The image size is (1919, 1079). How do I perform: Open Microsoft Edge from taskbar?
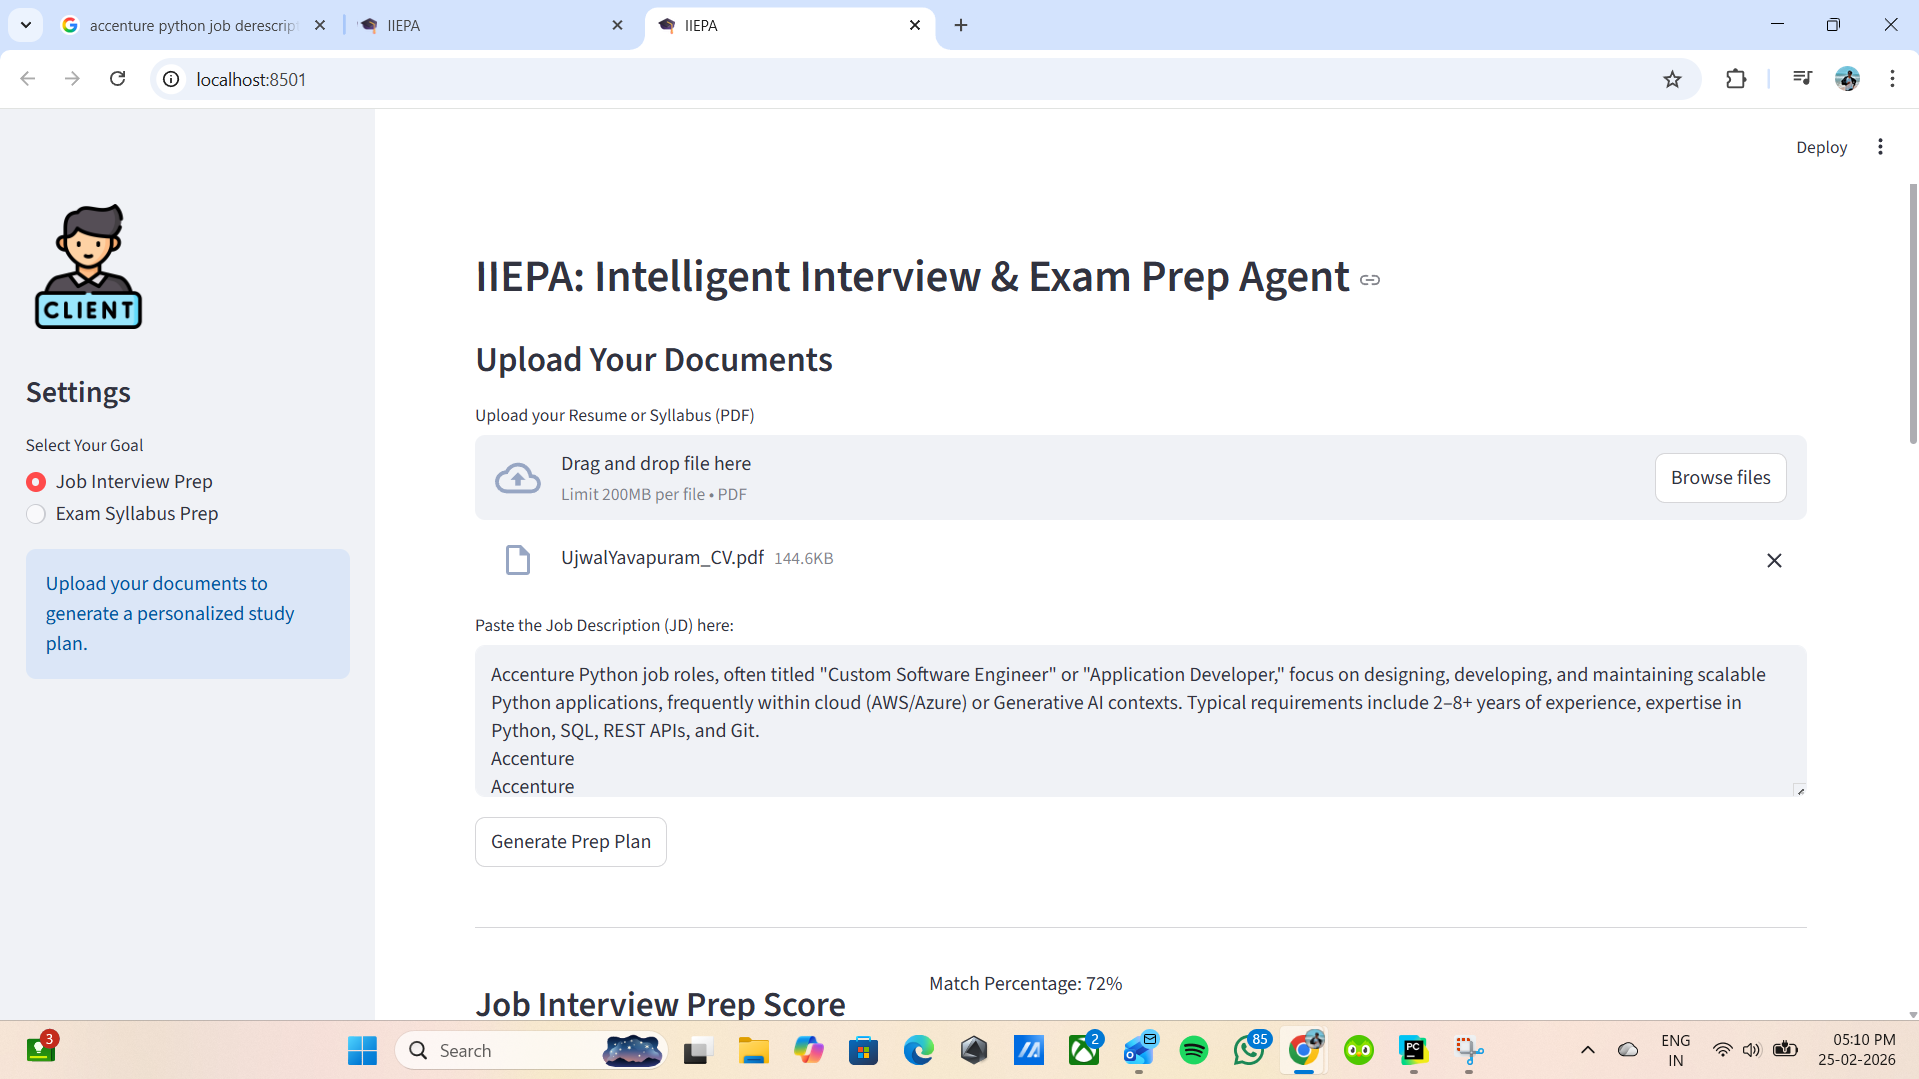click(918, 1051)
